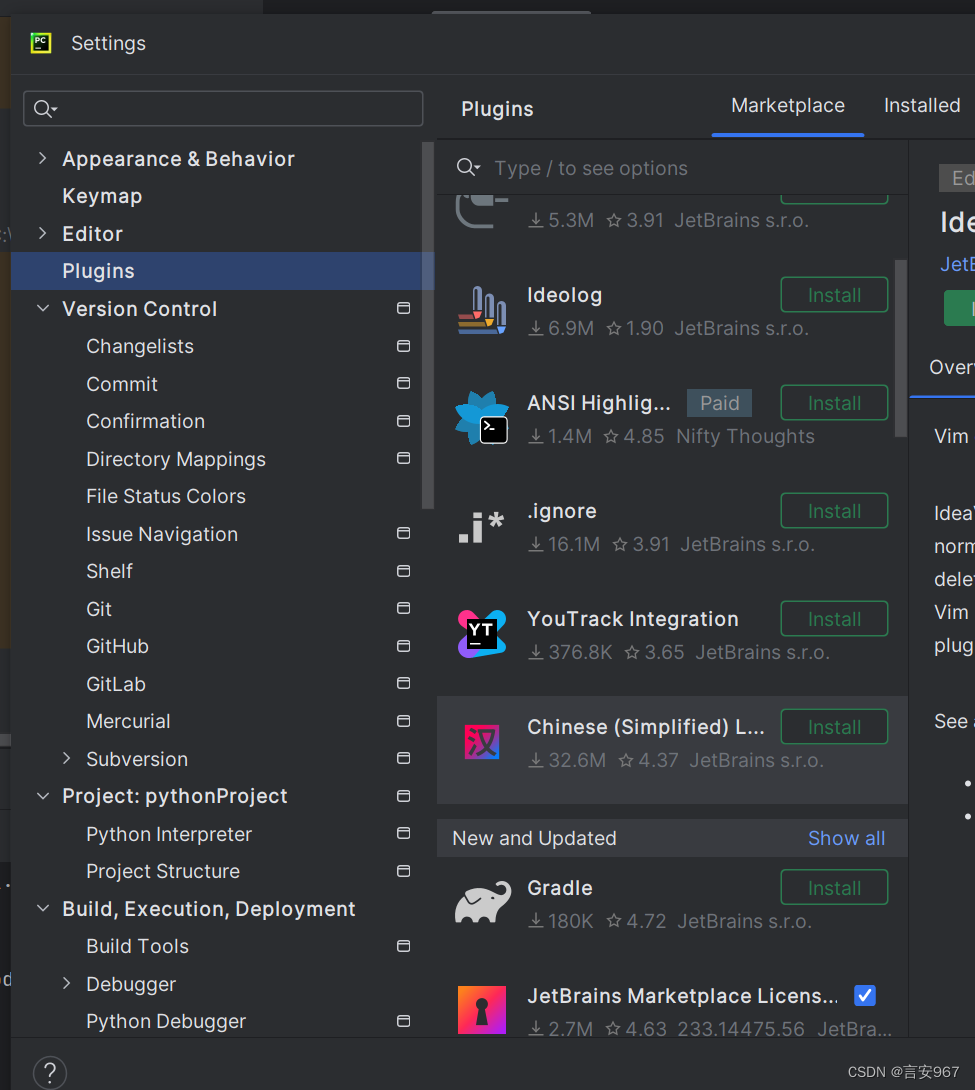Screen dimensions: 975x1090
Task: Install the ANSI Highlighter plugin
Action: click(x=834, y=402)
